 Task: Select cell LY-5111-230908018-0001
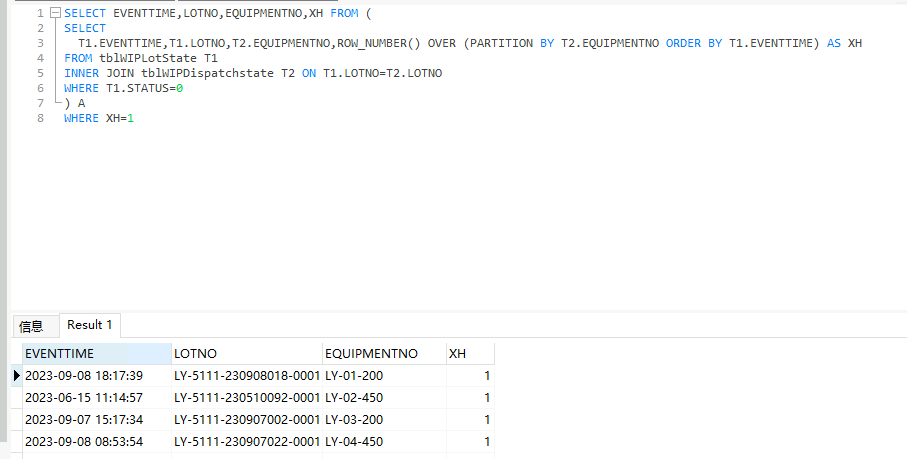coord(247,376)
